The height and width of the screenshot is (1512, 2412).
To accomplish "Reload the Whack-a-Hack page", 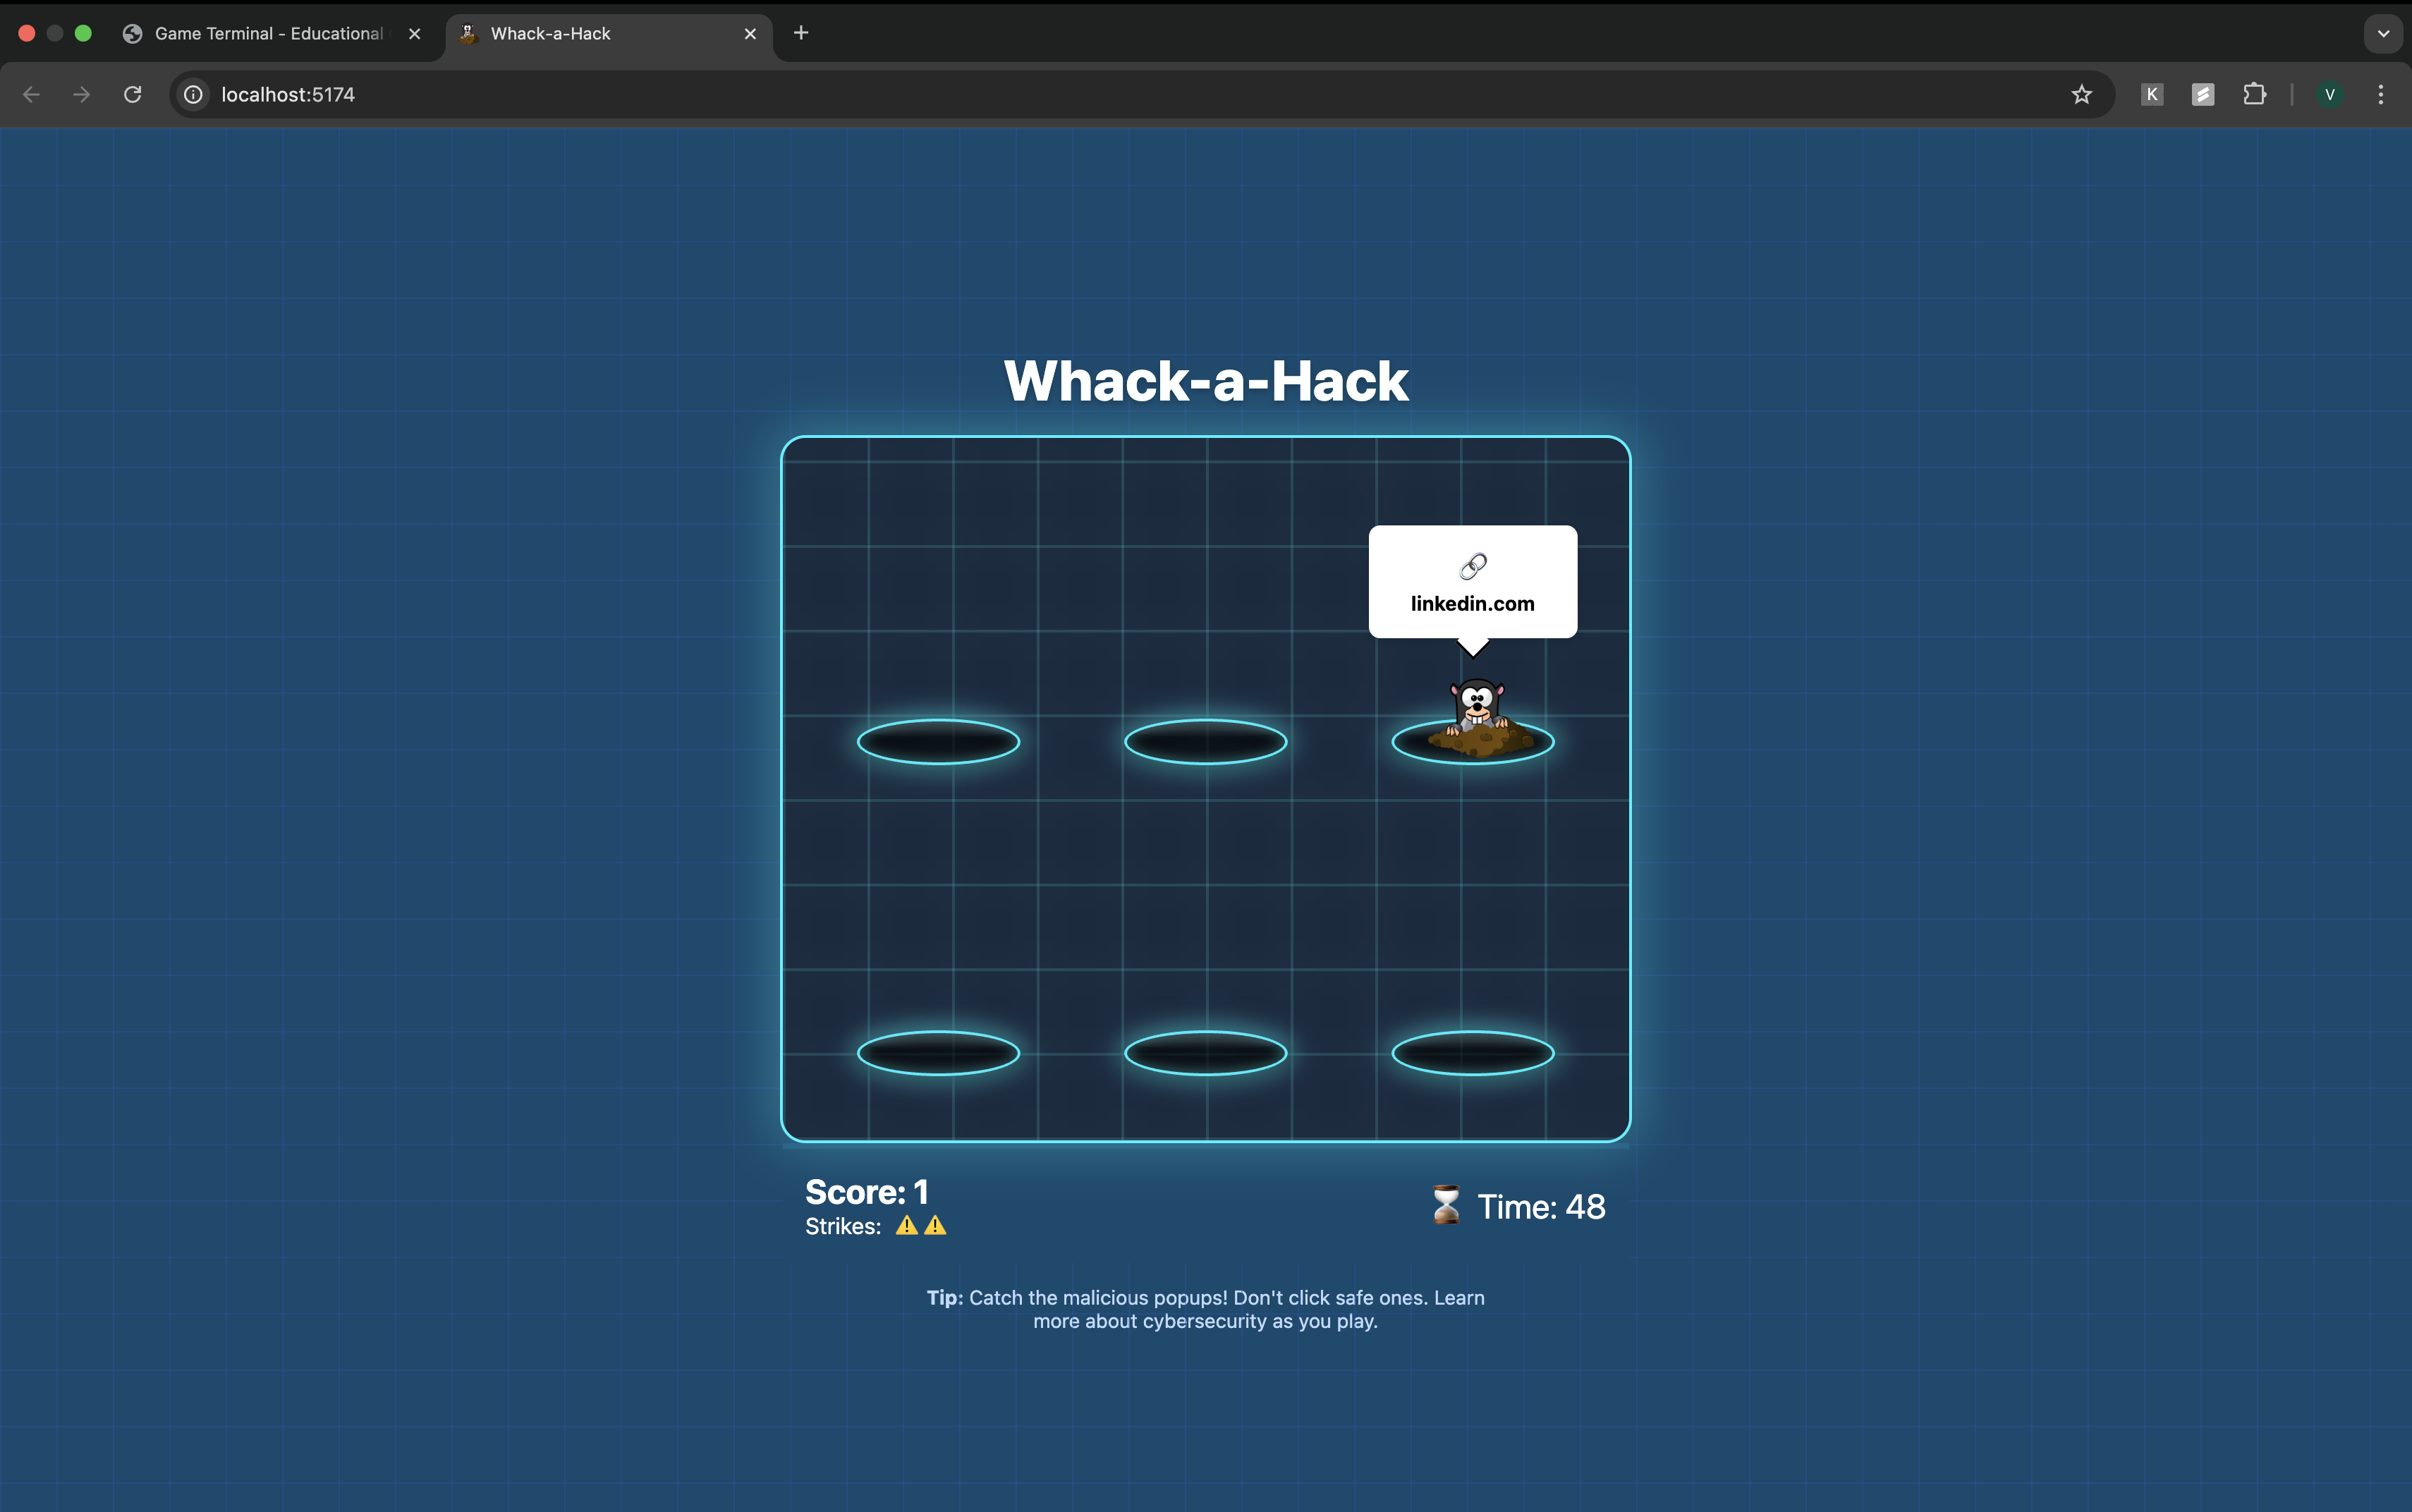I will (132, 94).
